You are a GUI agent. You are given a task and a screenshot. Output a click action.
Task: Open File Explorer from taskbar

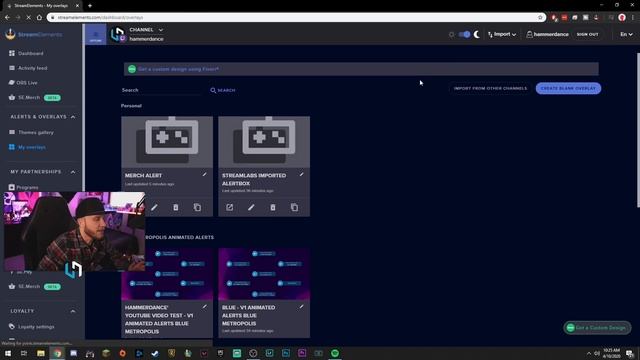[41, 353]
